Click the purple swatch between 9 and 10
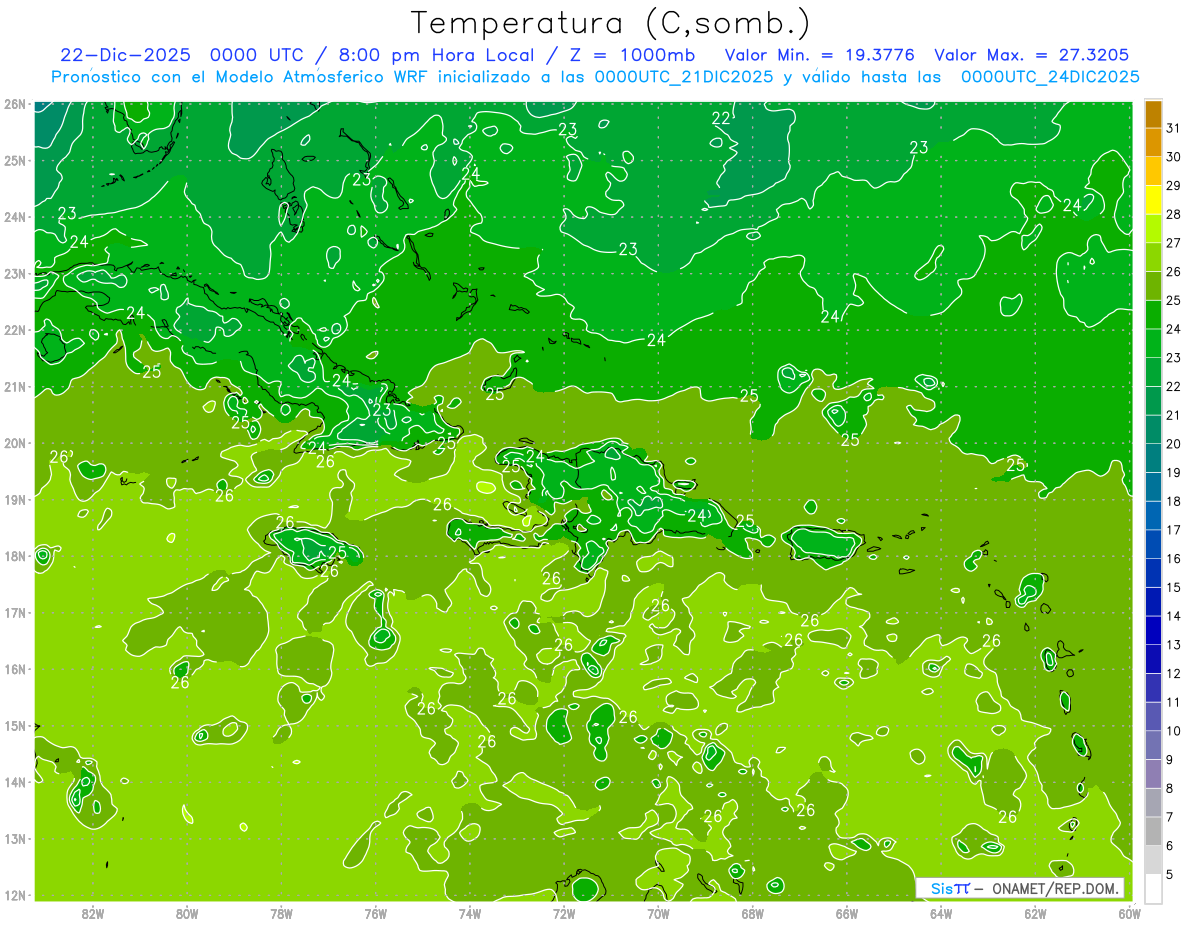This screenshot has width=1200, height=927. coord(1153,745)
